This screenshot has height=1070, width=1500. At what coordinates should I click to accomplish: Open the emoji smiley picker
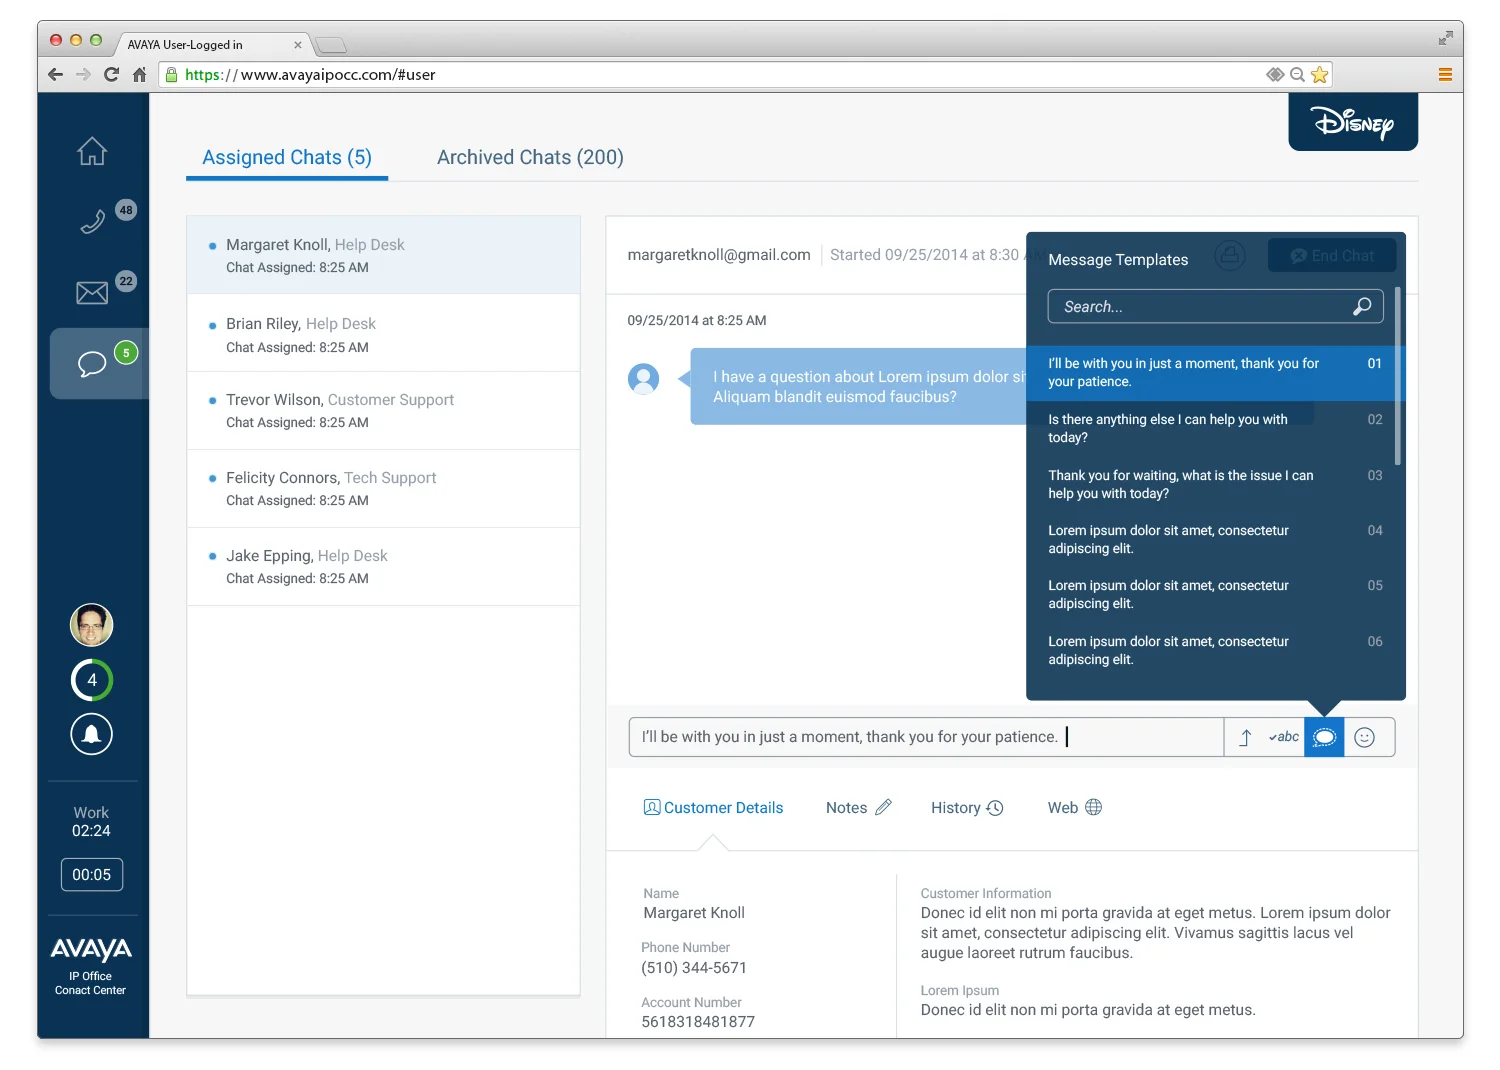[1365, 737]
